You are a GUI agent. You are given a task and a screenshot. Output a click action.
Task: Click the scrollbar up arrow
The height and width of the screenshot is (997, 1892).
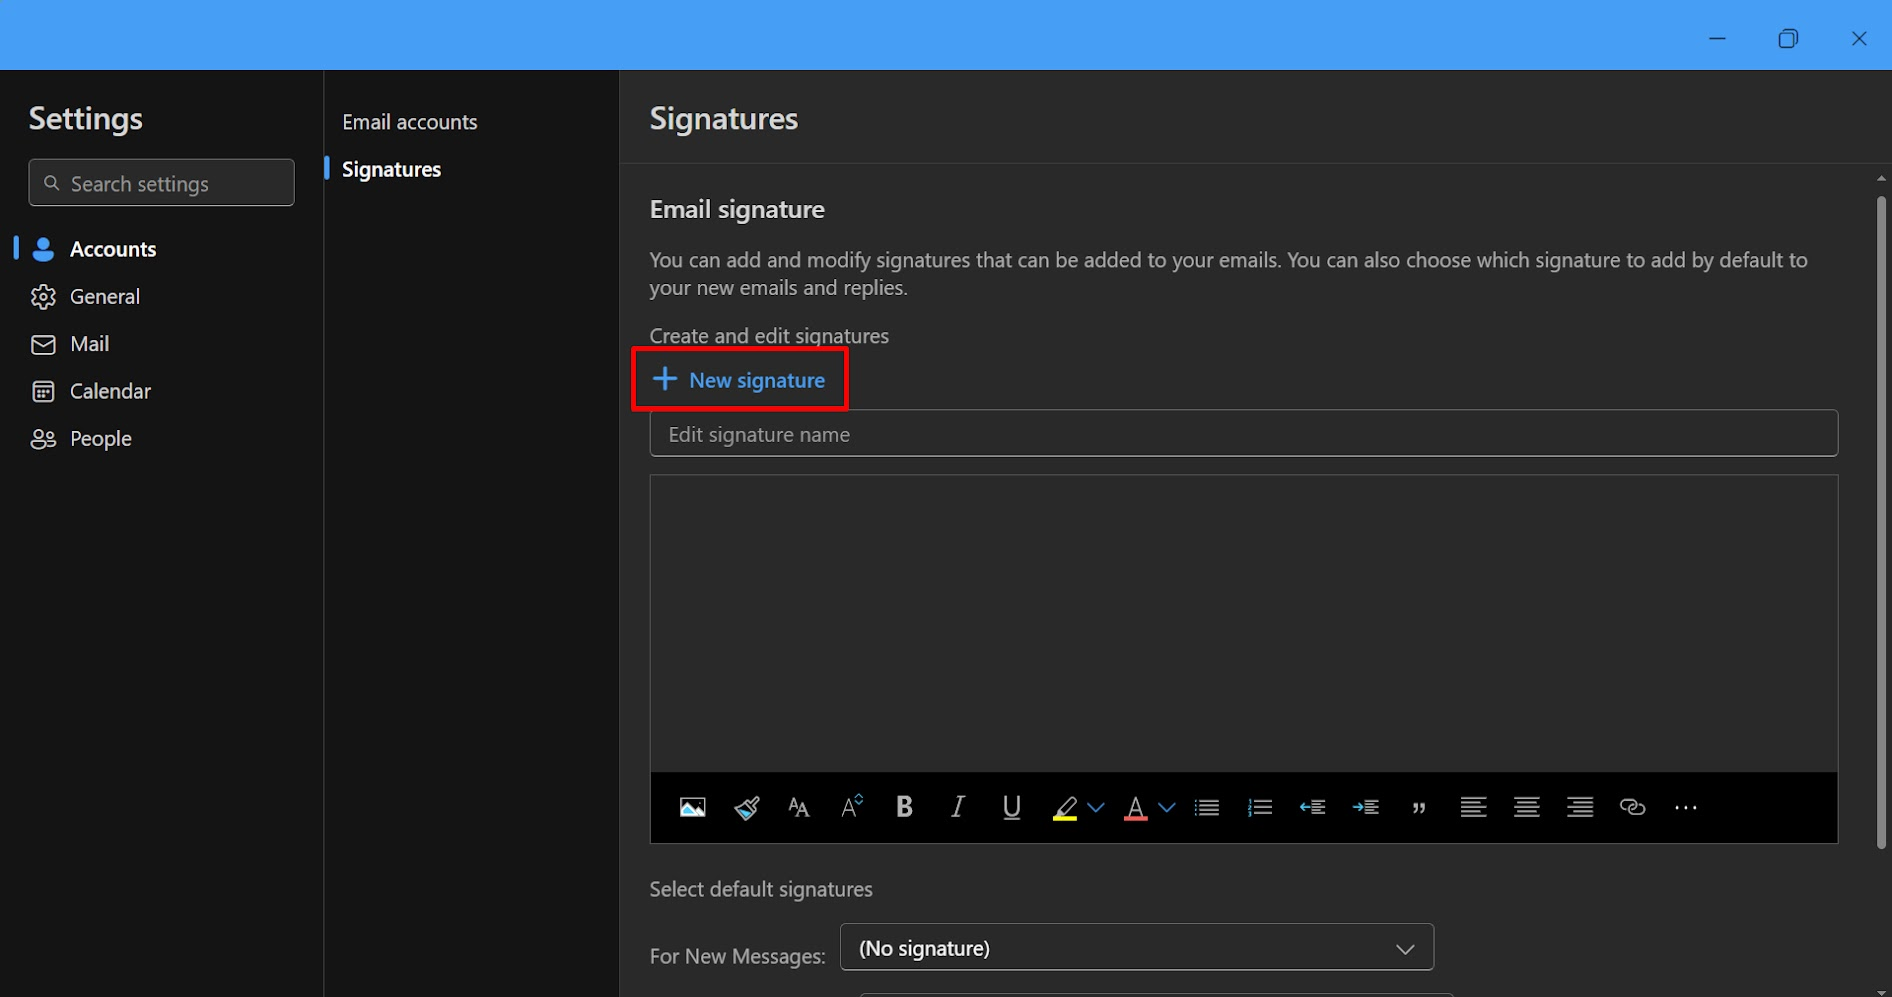(x=1881, y=178)
